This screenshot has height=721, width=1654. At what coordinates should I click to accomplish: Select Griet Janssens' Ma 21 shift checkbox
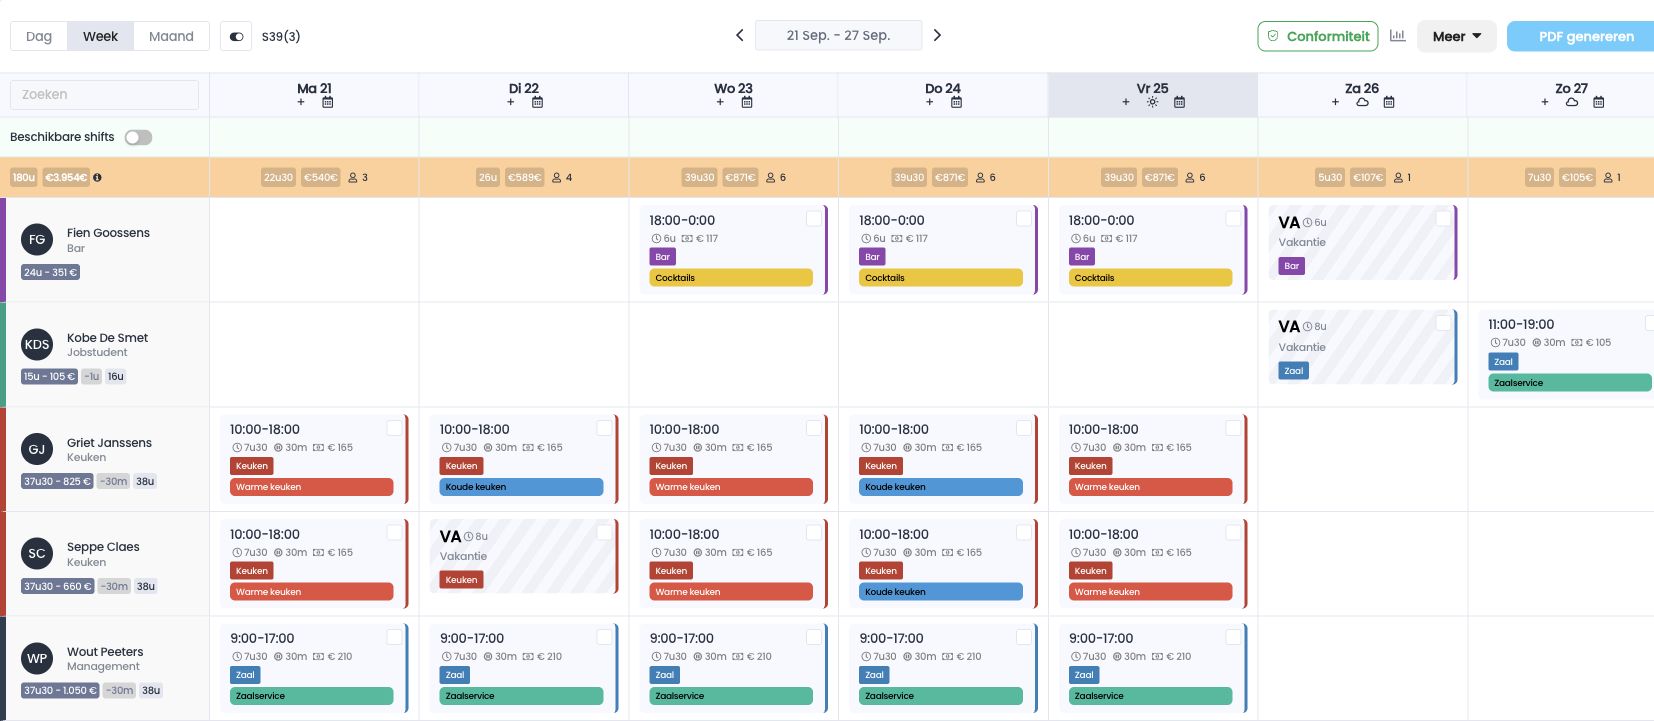(x=395, y=428)
